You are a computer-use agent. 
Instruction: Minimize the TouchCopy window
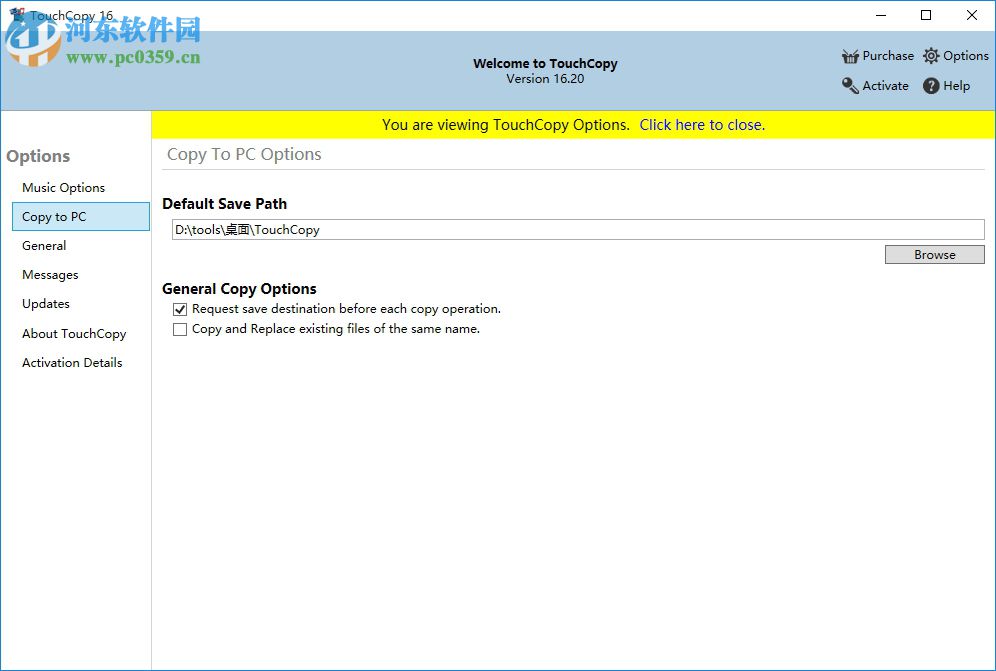[x=880, y=15]
